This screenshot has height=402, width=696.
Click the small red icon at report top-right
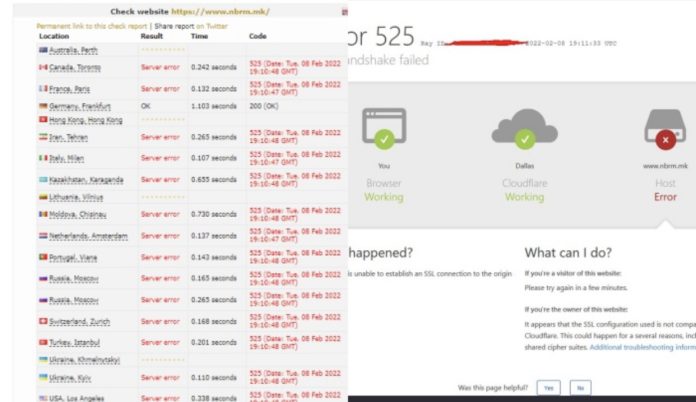coord(344,12)
